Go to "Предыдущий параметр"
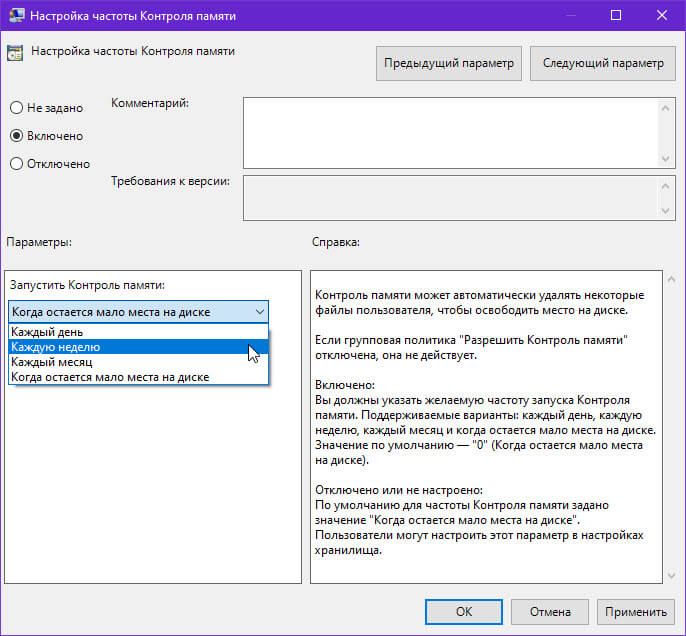 click(x=449, y=63)
